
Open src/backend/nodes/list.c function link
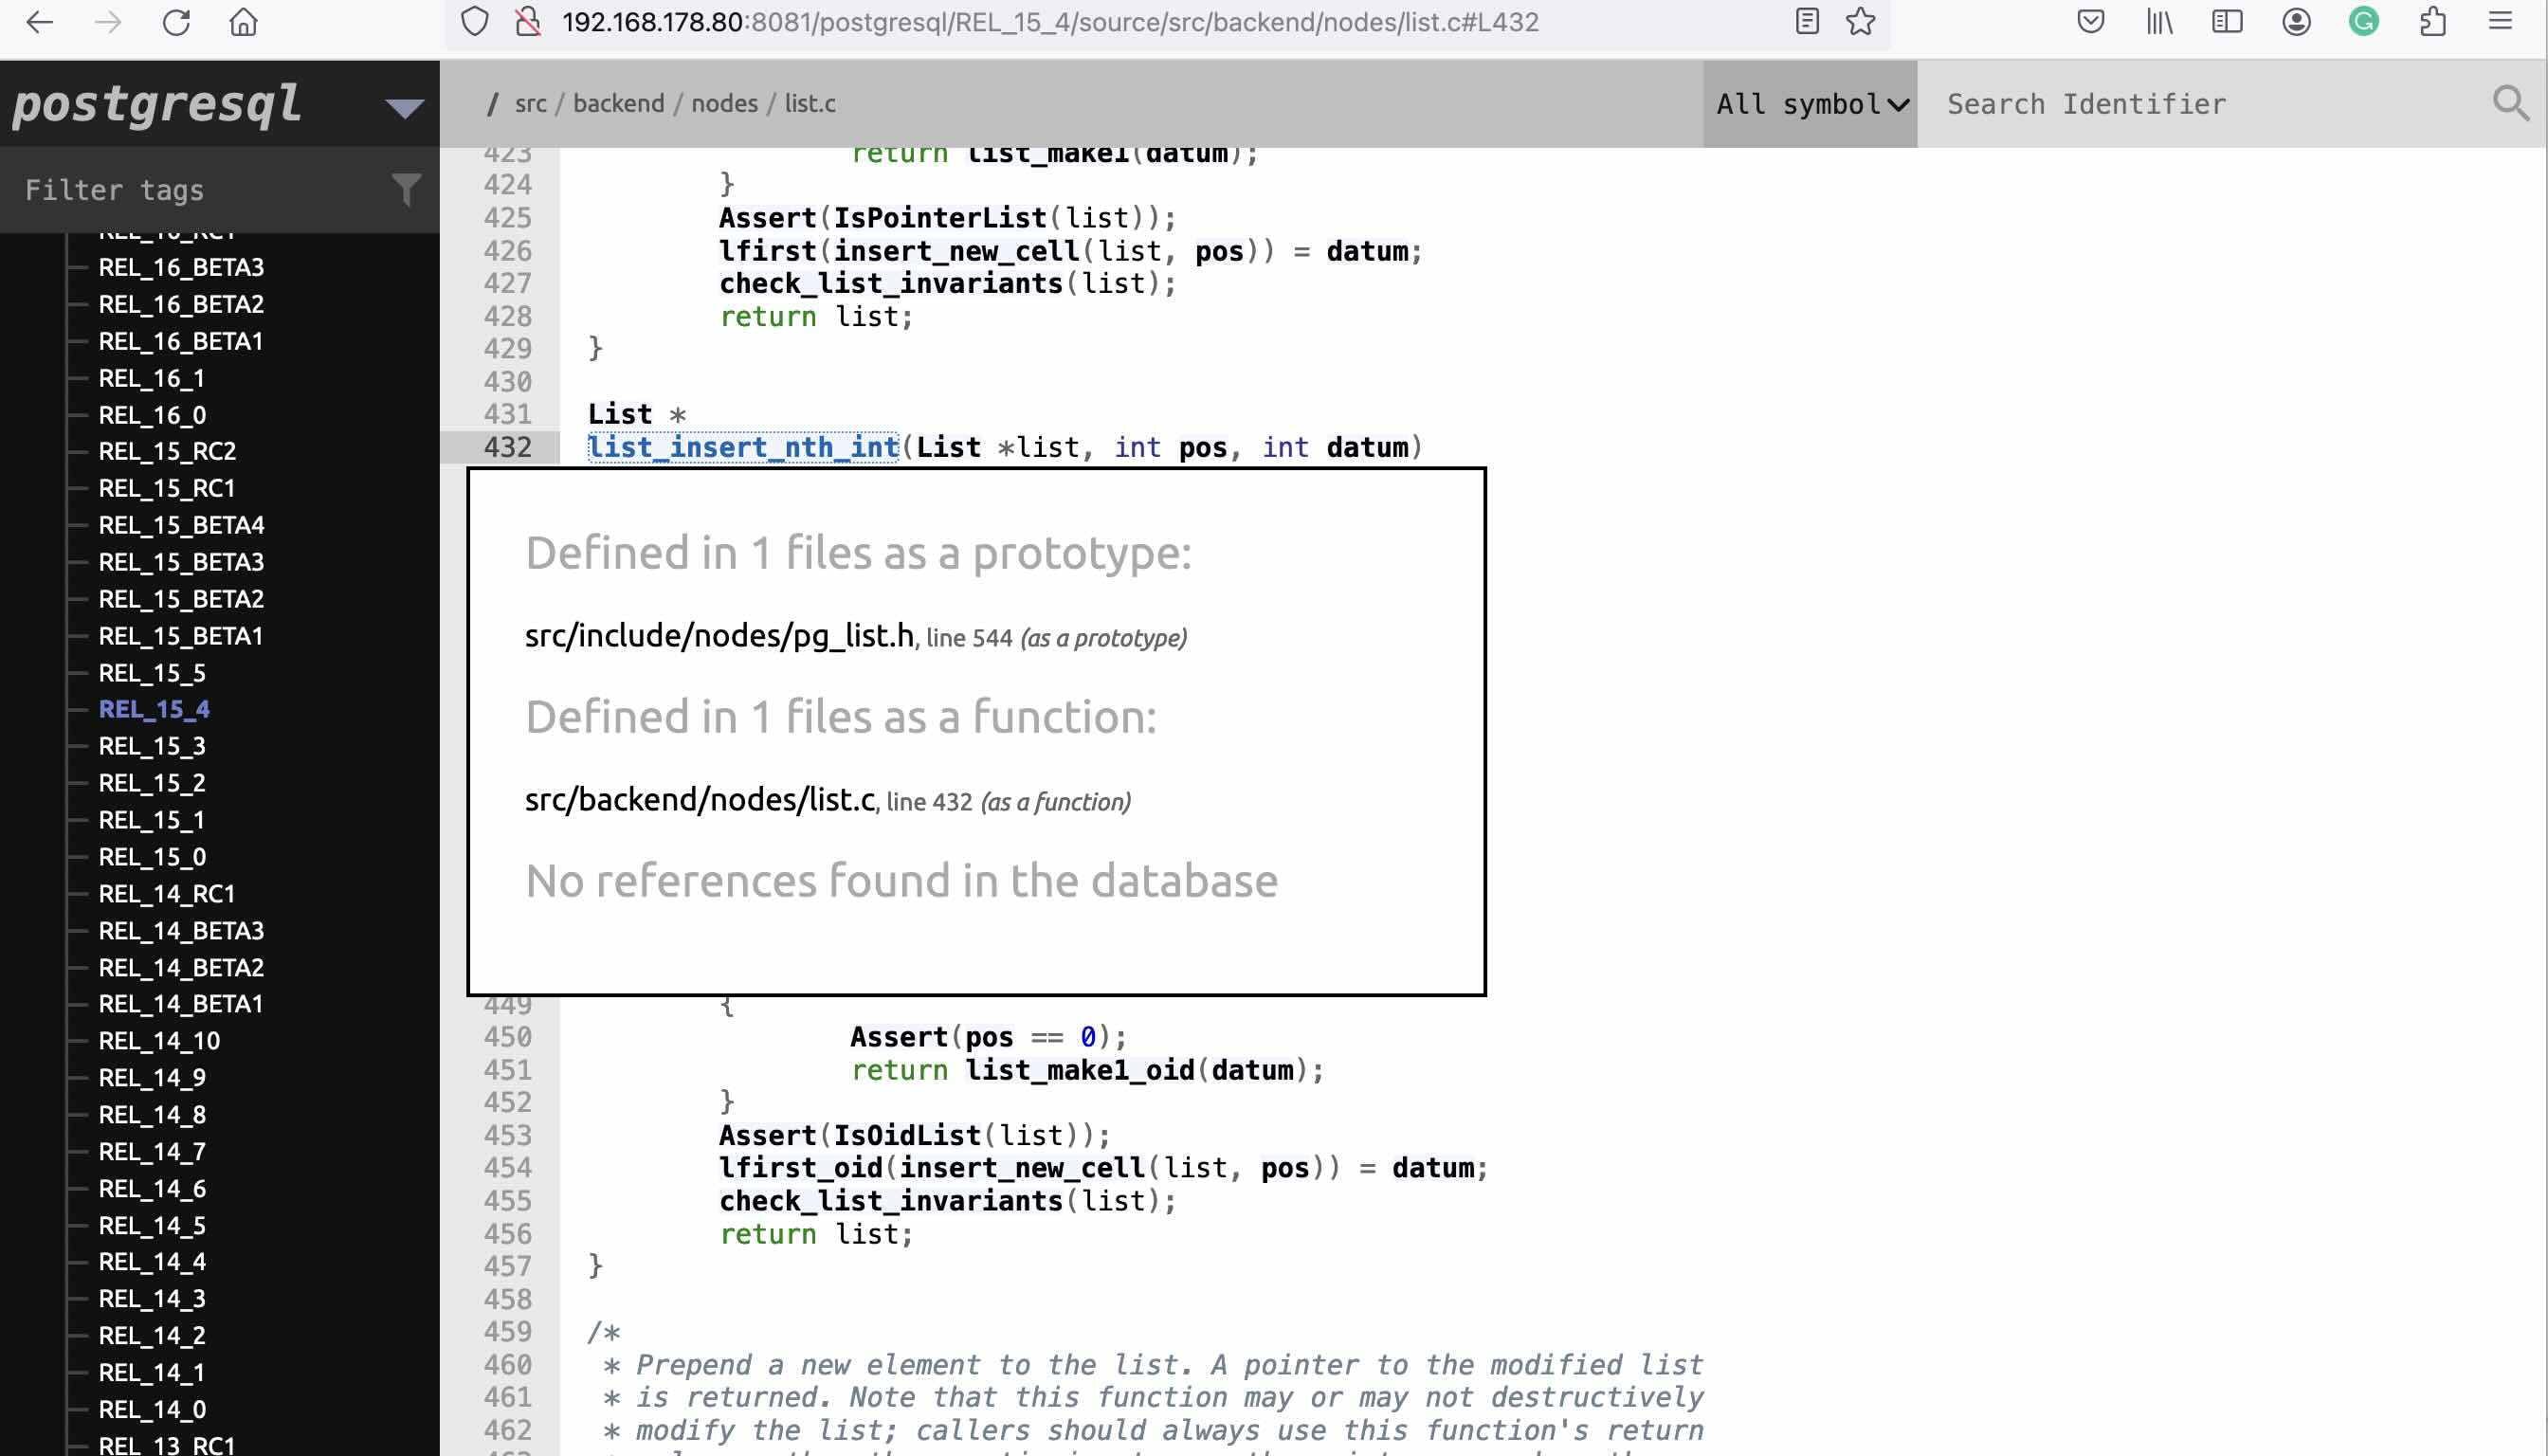tap(700, 800)
